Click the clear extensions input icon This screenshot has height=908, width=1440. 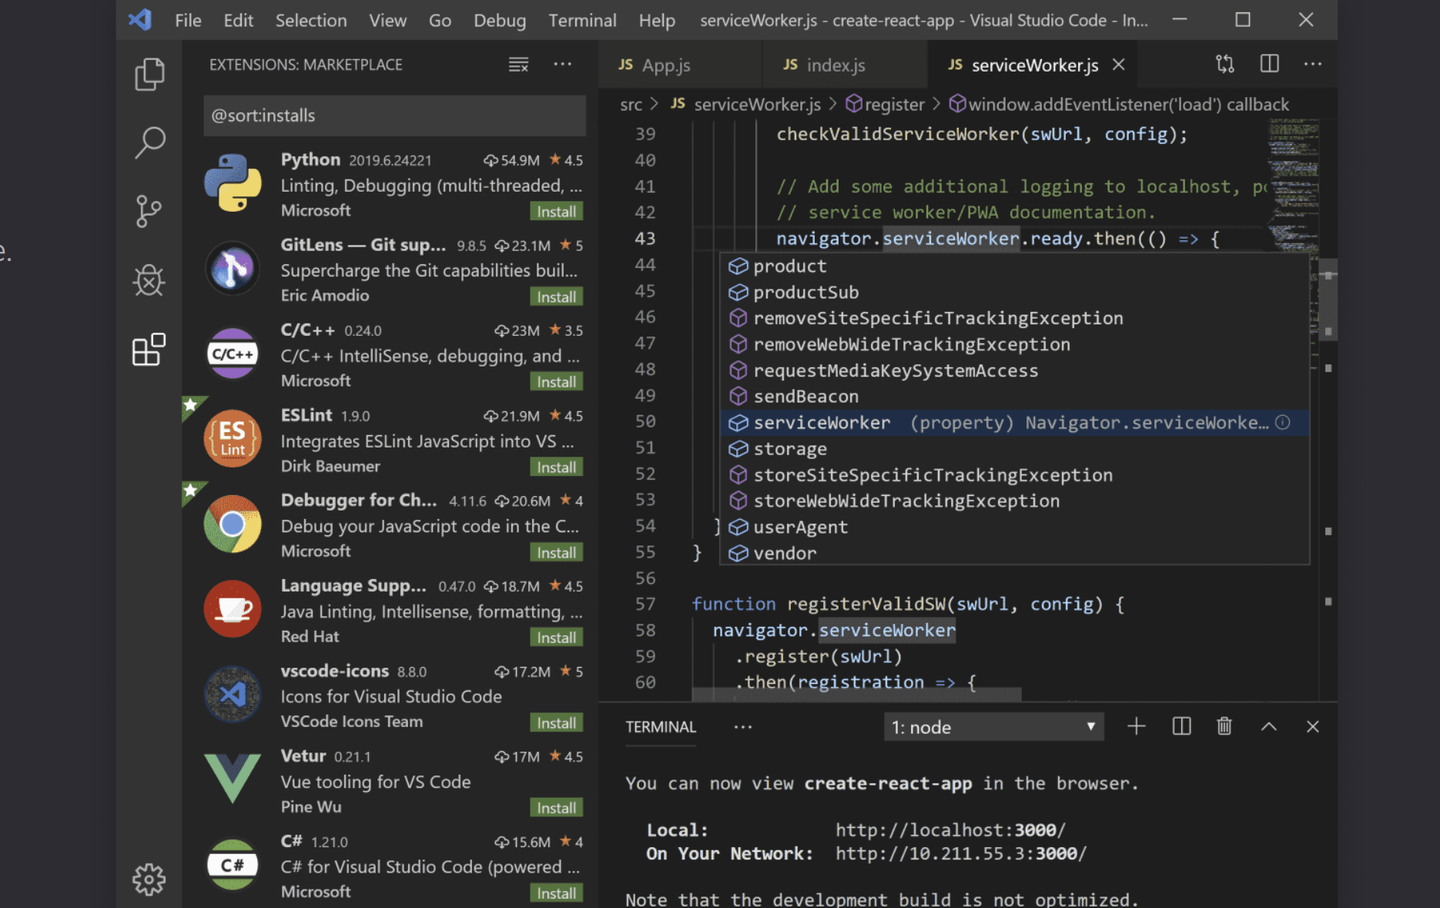[518, 65]
